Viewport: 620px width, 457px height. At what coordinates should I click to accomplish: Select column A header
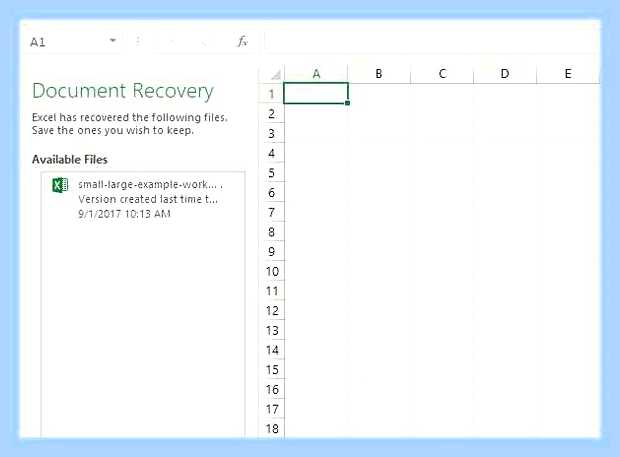(316, 74)
